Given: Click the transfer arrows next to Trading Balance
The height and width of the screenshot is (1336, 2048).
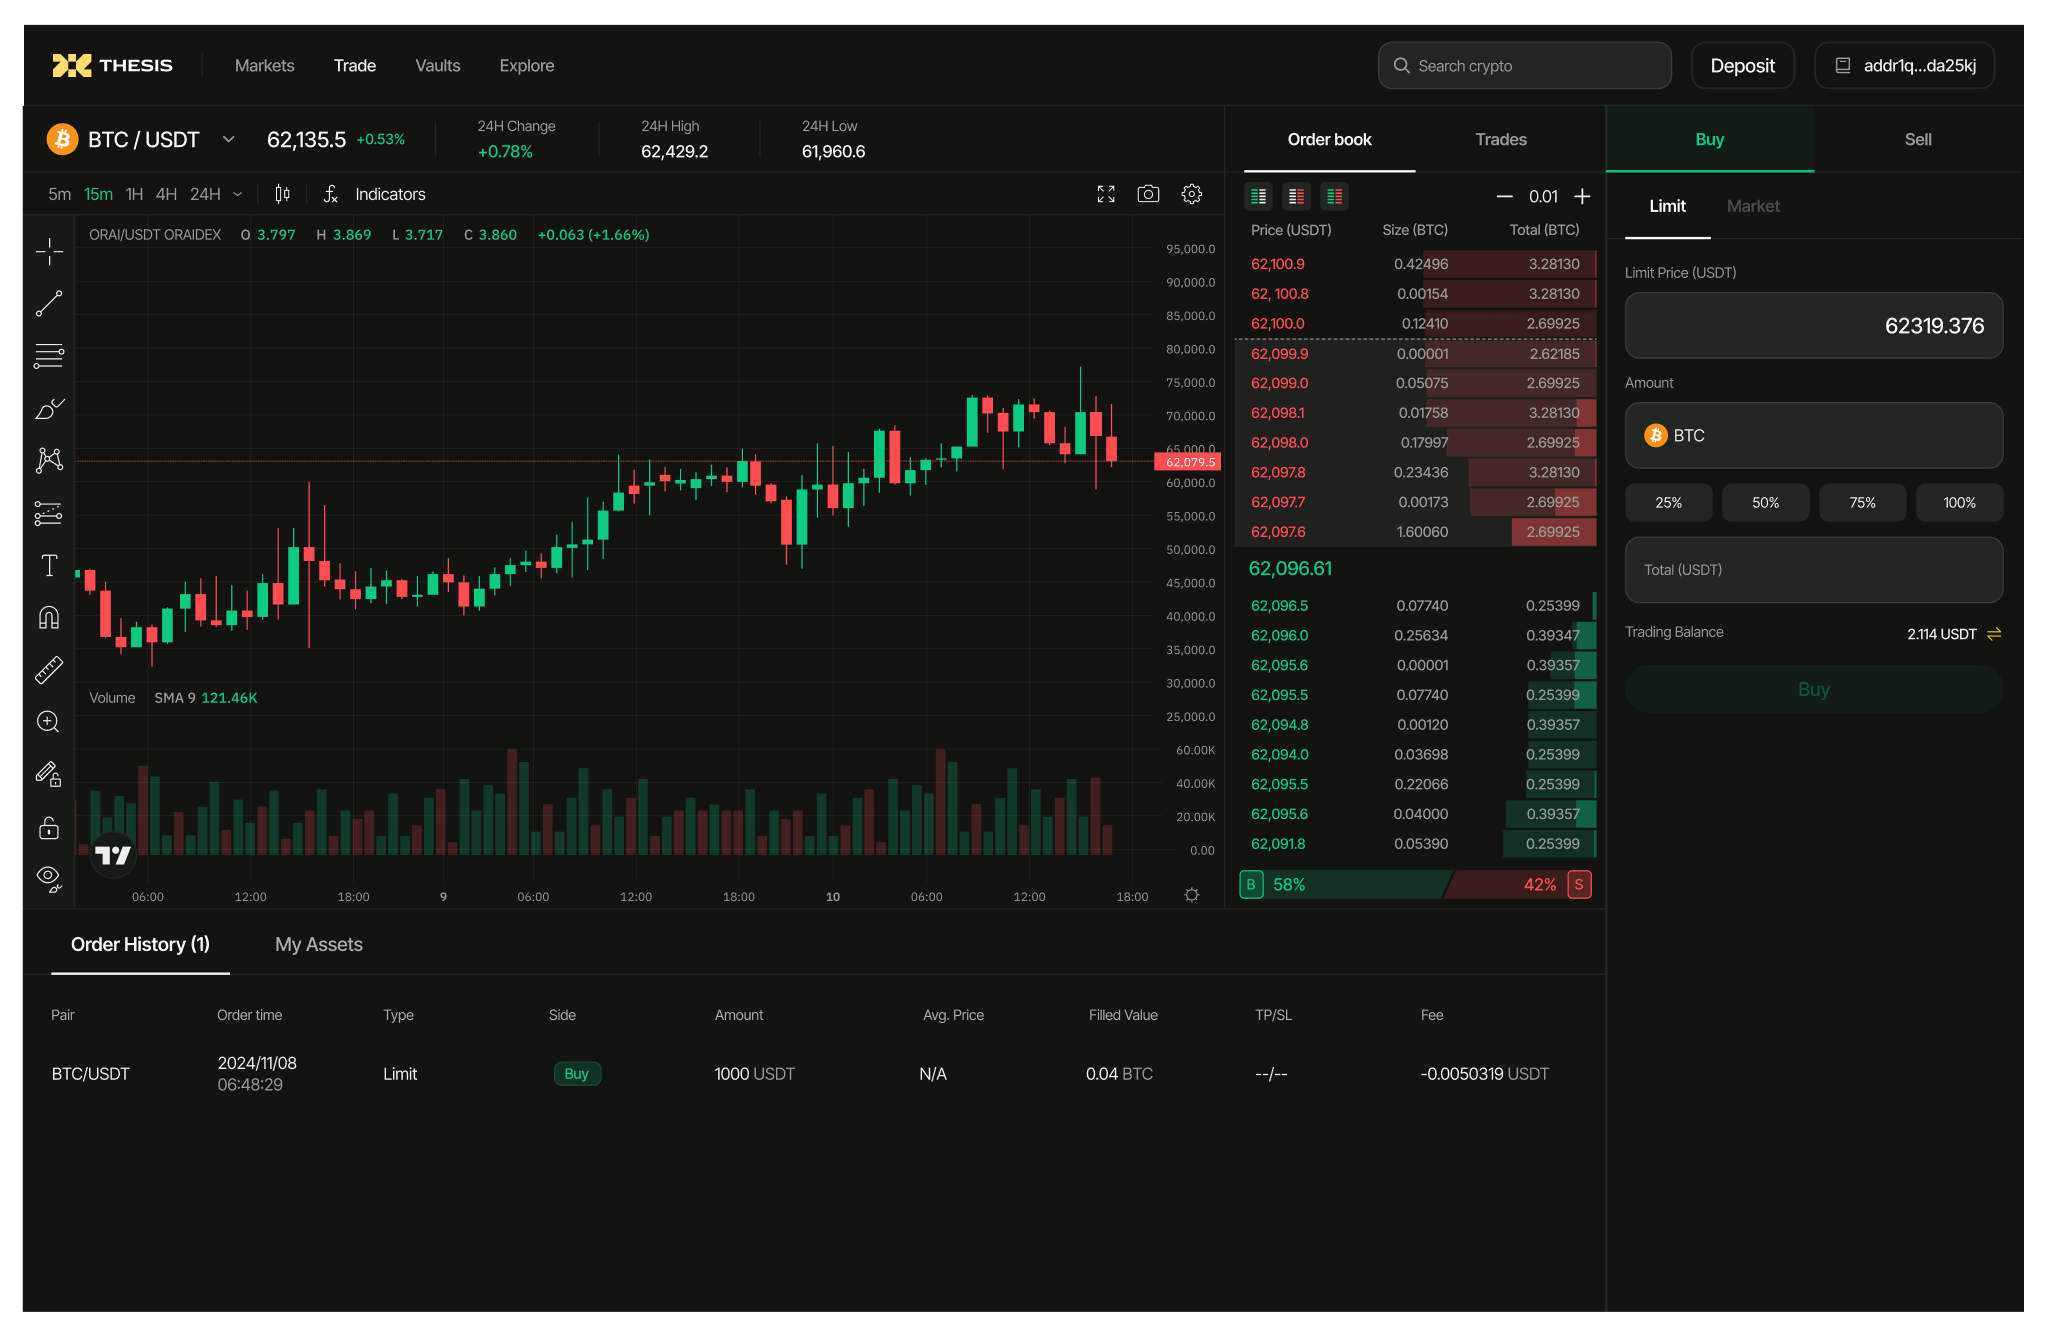Looking at the screenshot, I should 1994,634.
